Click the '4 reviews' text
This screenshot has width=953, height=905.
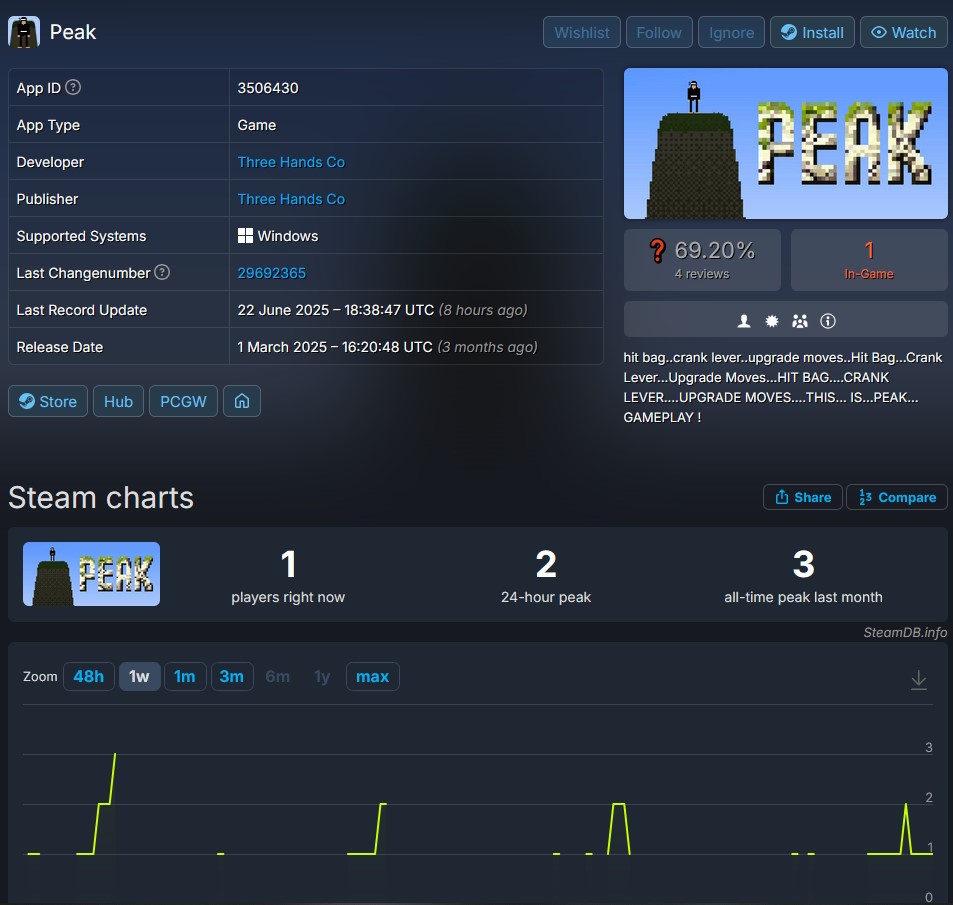[702, 274]
